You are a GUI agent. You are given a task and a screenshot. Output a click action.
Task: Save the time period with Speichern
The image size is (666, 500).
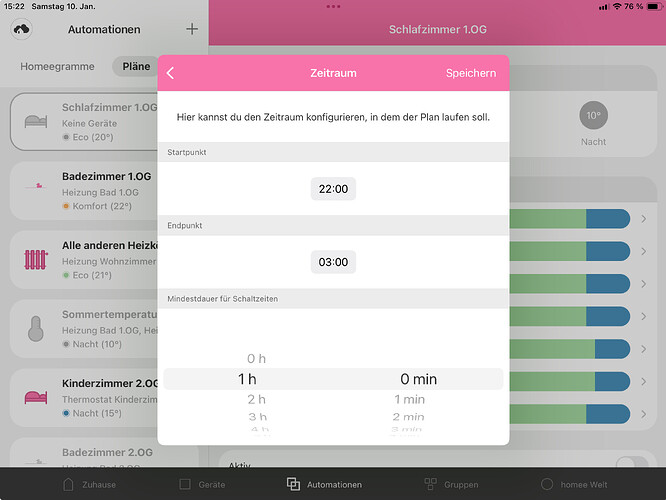point(470,73)
